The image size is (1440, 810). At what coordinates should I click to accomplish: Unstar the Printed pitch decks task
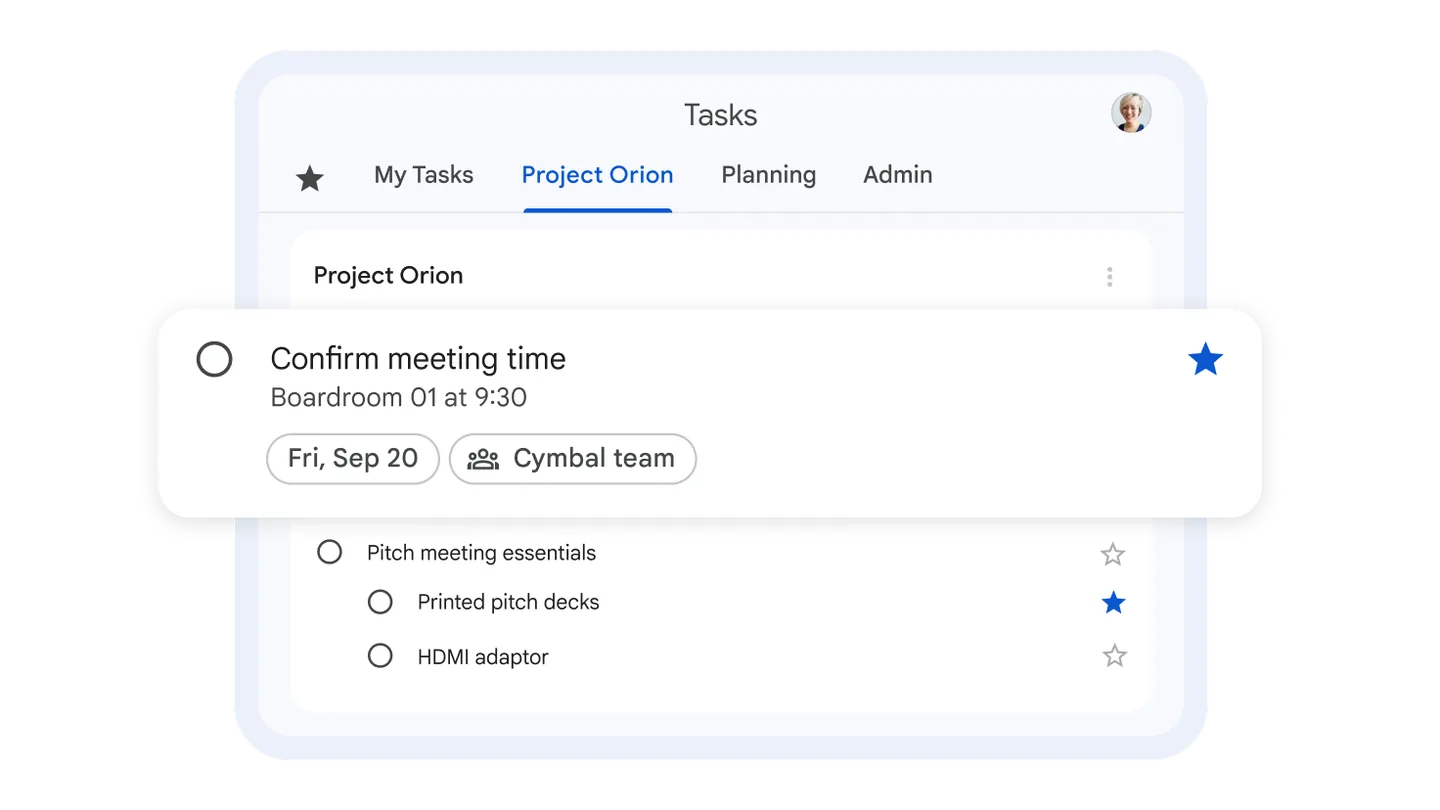tap(1113, 603)
